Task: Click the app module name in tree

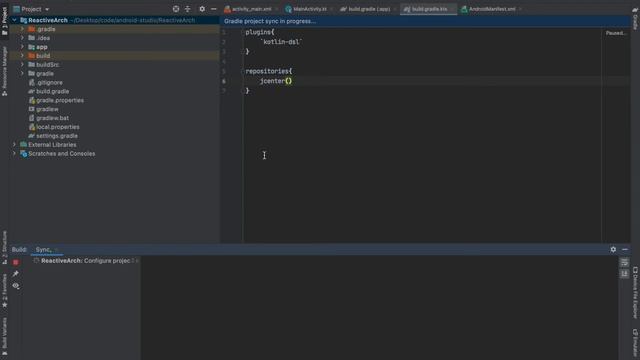Action: 42,47
